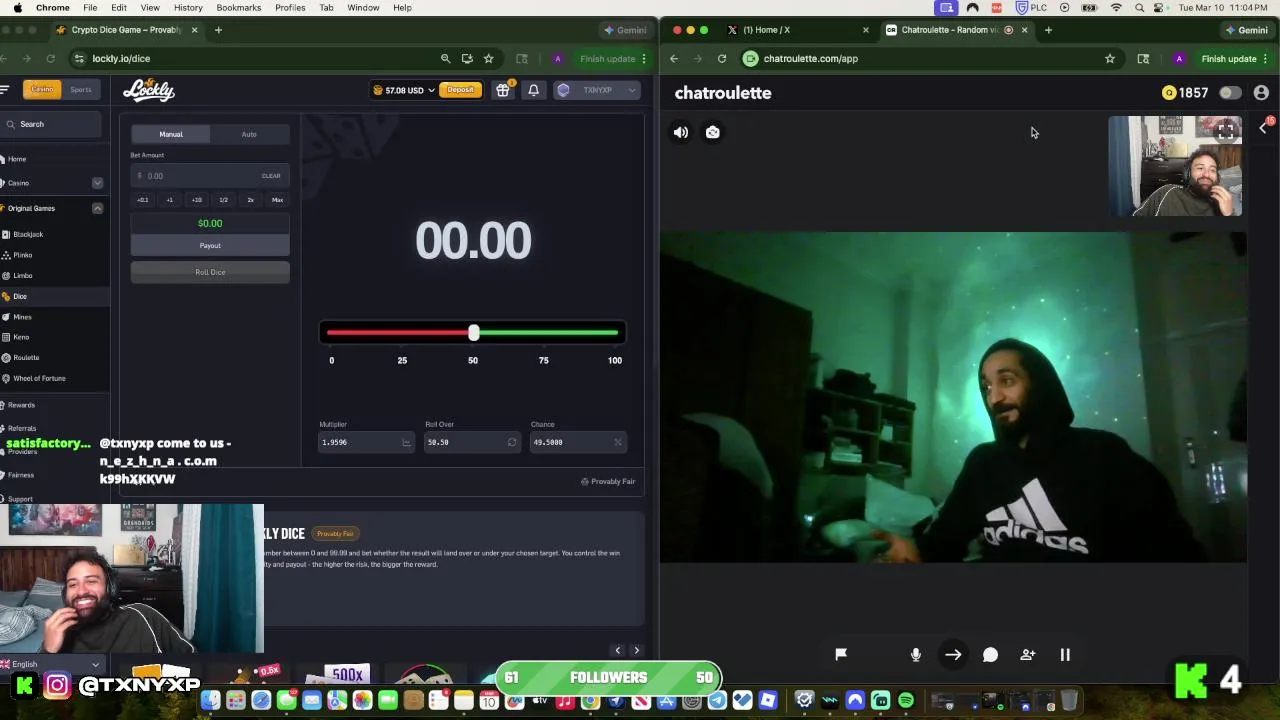1280x720 pixels.
Task: Collapse the Original Games section
Action: [x=97, y=208]
